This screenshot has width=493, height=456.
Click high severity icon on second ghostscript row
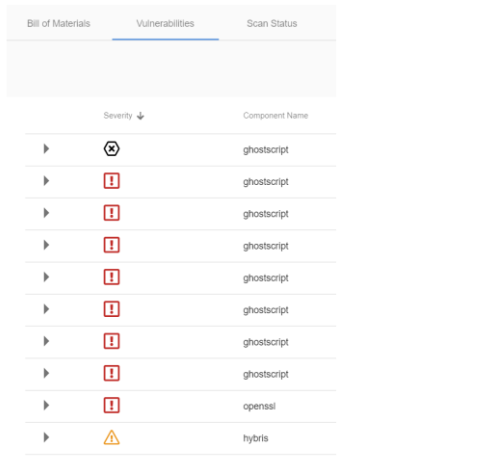[112, 181]
